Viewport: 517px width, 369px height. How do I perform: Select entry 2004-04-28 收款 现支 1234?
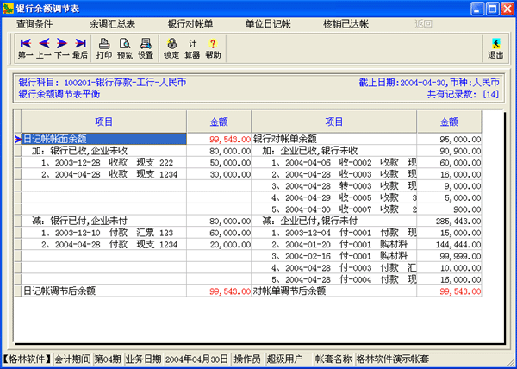pos(104,174)
